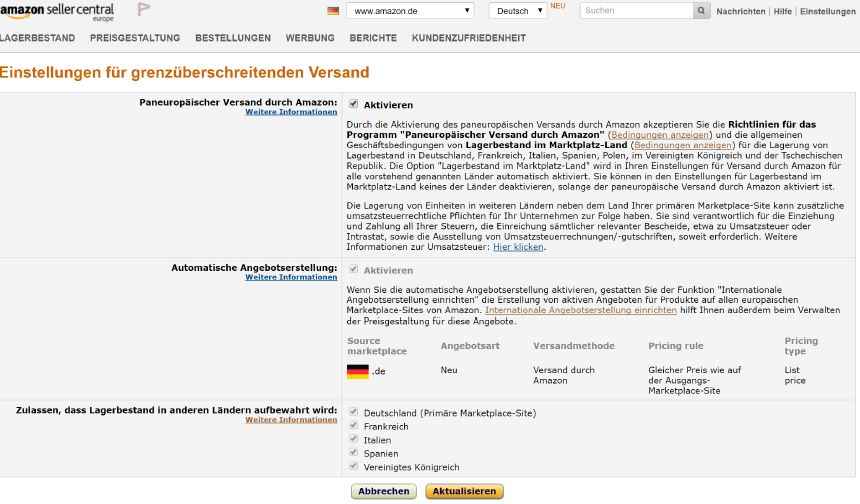Click the Abbrechen button
860x504 pixels.
coord(384,491)
